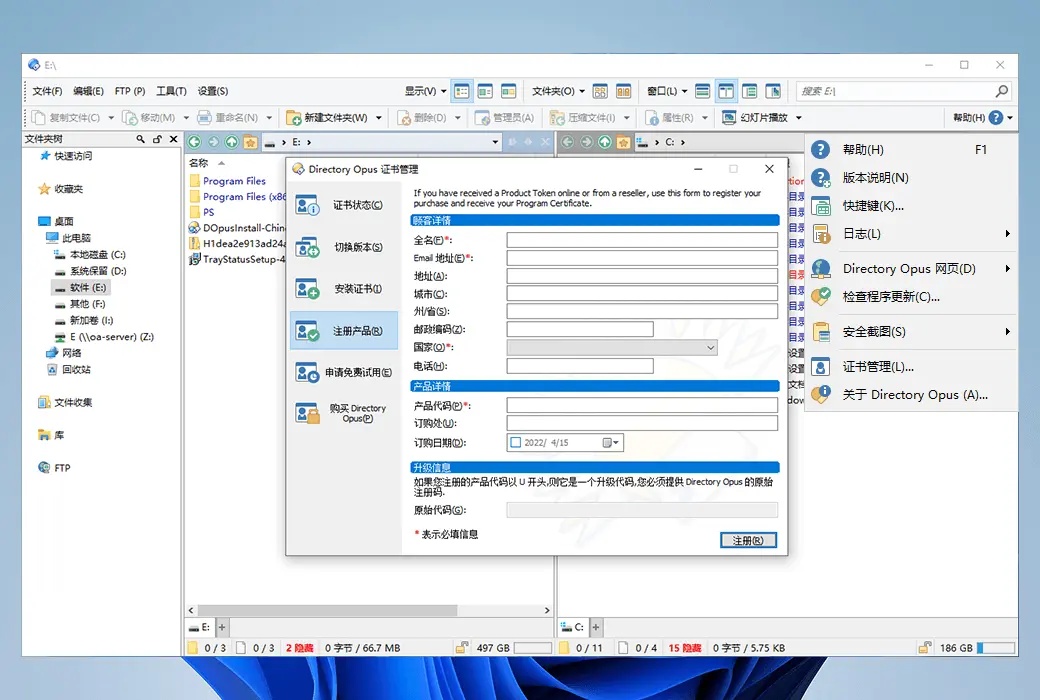Click inside the Email 地址 input field
This screenshot has width=1040, height=700.
pyautogui.click(x=640, y=256)
